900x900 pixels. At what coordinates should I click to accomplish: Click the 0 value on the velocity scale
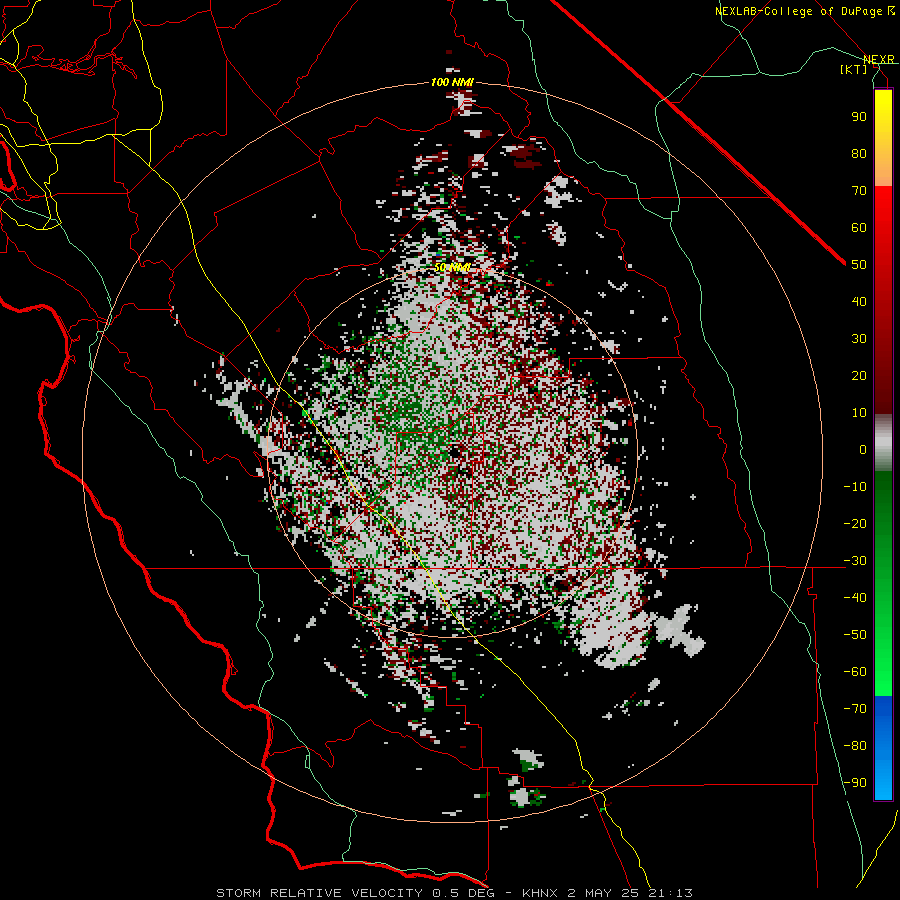pyautogui.click(x=863, y=450)
